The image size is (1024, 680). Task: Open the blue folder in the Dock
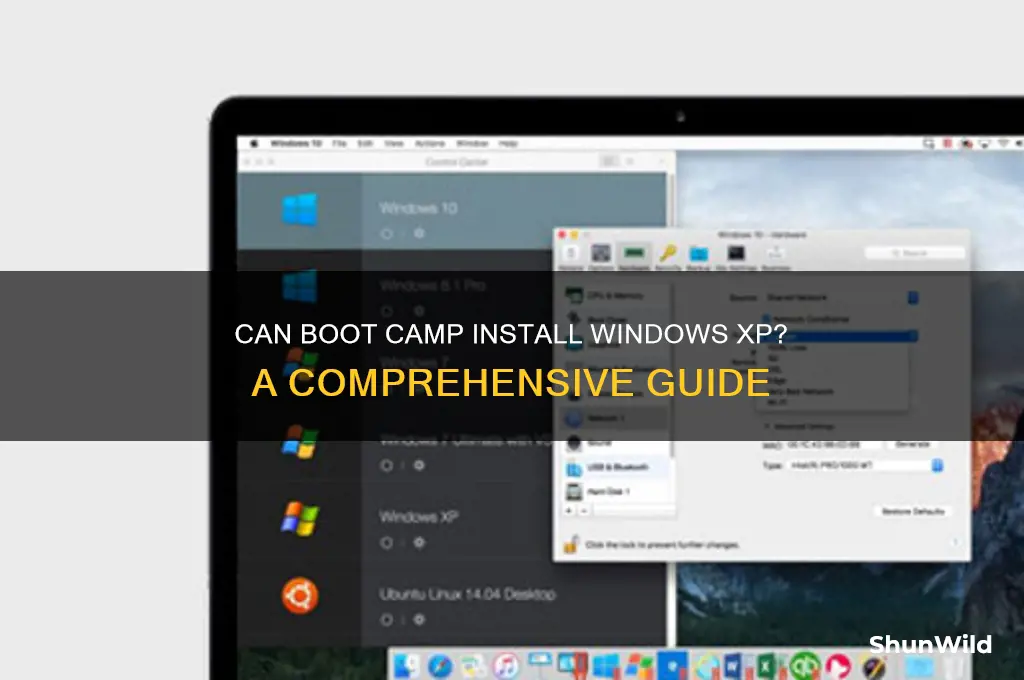tap(920, 667)
